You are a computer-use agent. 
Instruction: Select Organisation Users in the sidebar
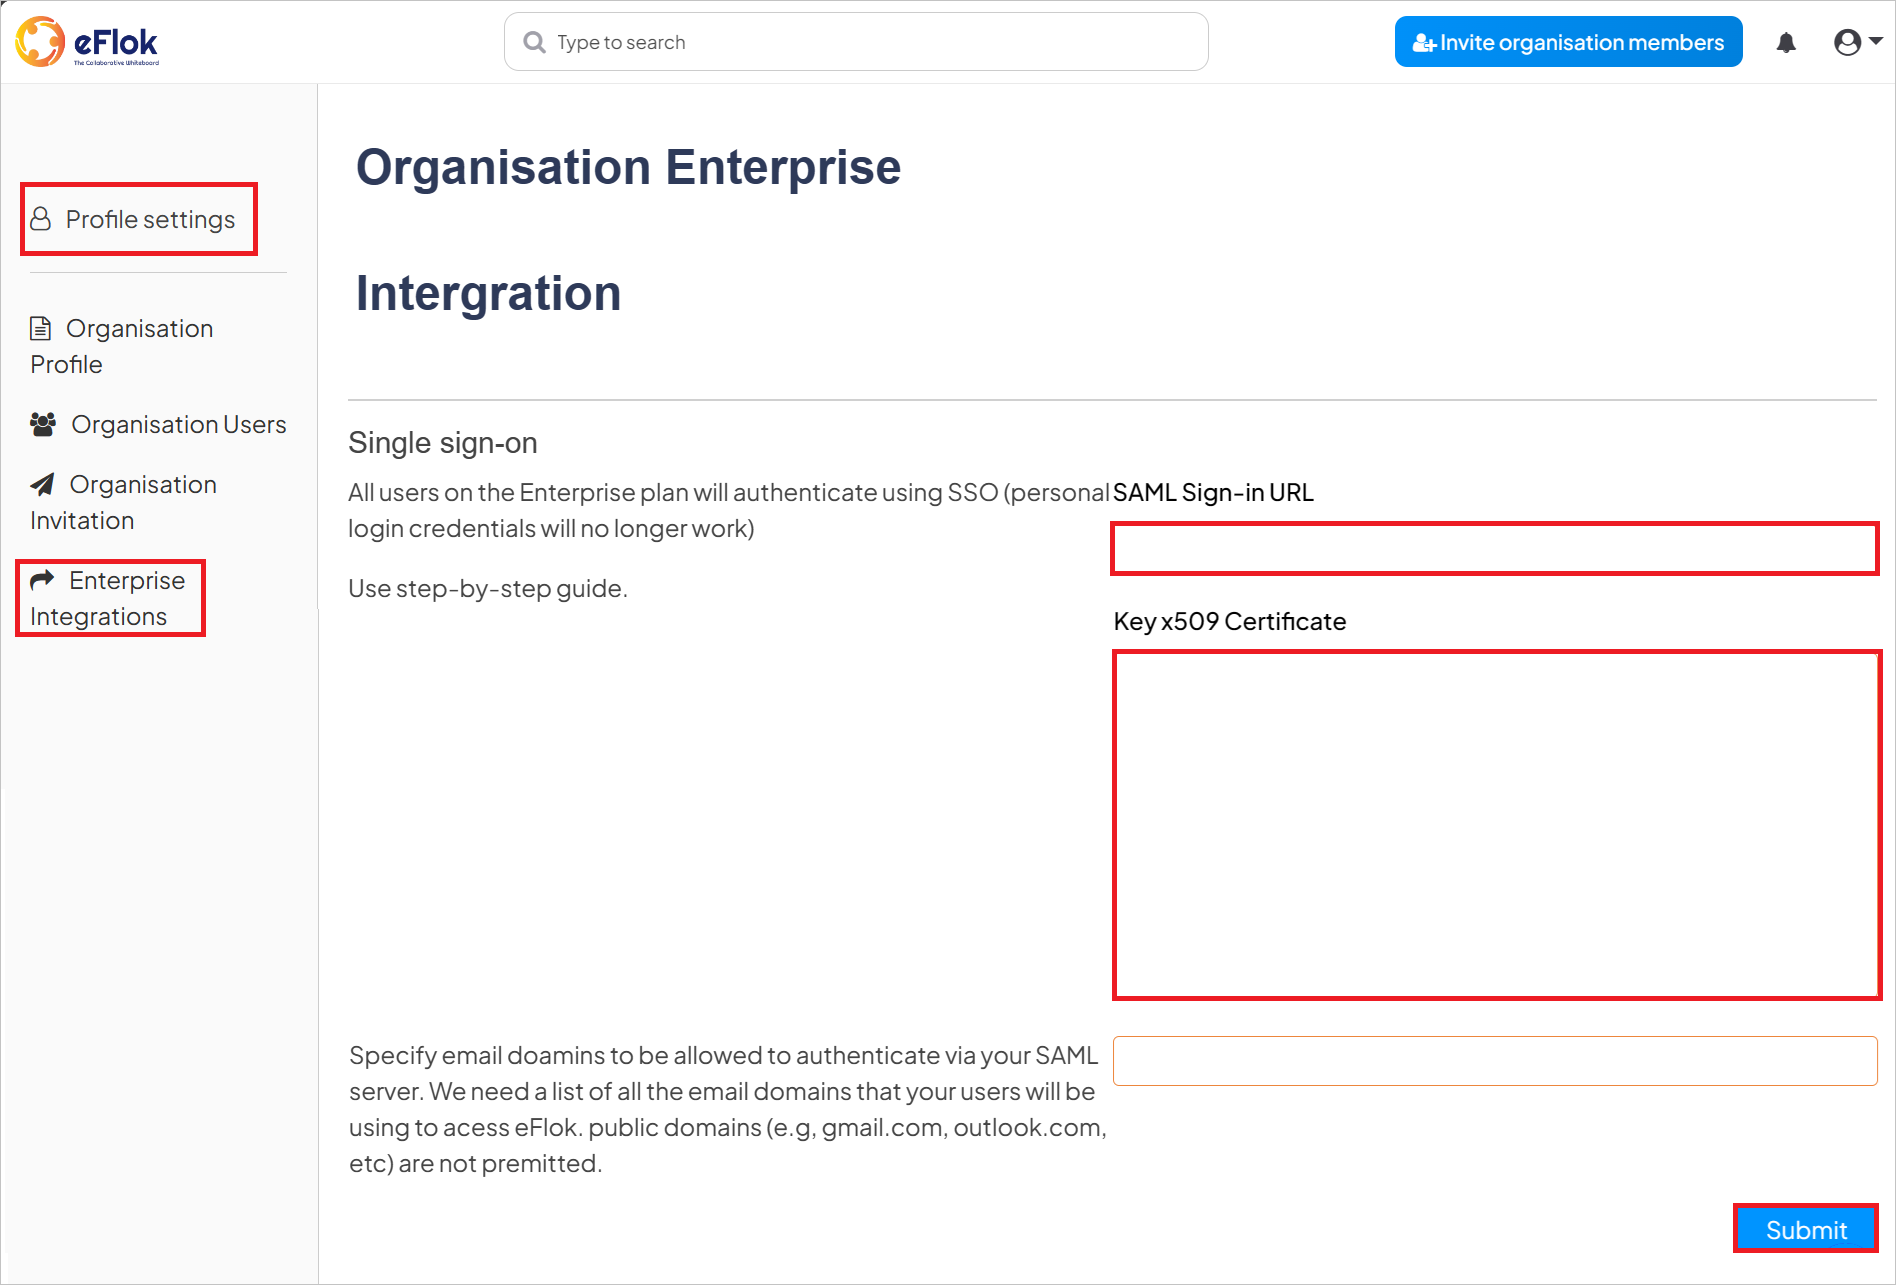tap(178, 424)
